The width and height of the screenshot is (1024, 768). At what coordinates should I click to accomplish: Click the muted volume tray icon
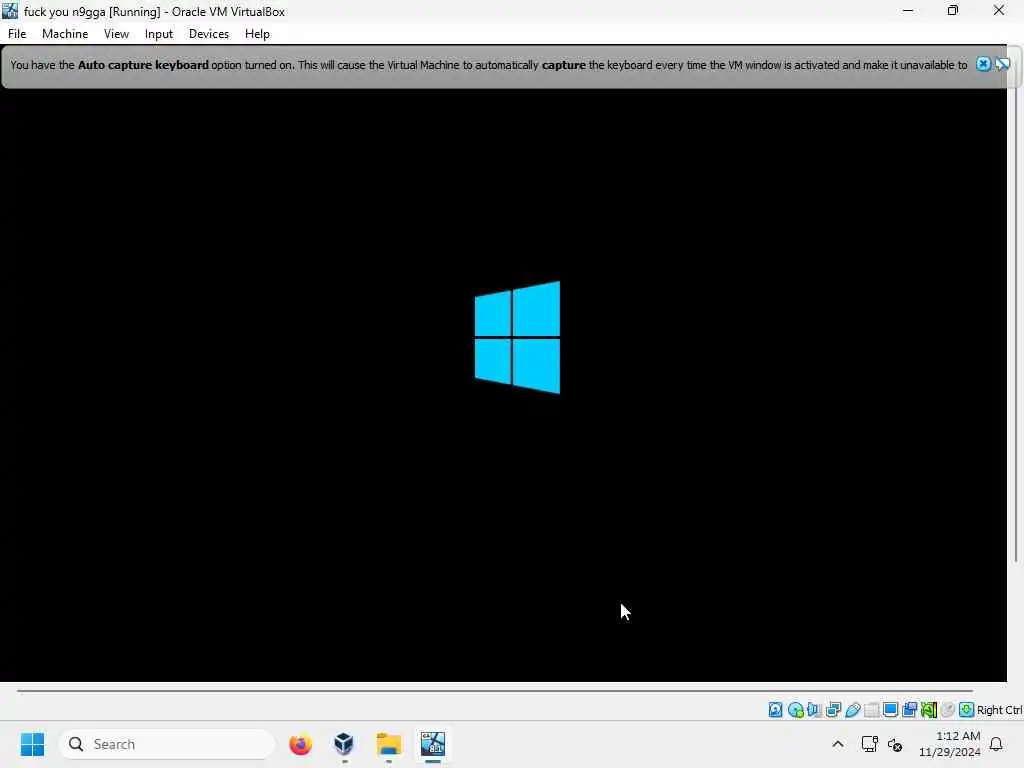tap(895, 744)
